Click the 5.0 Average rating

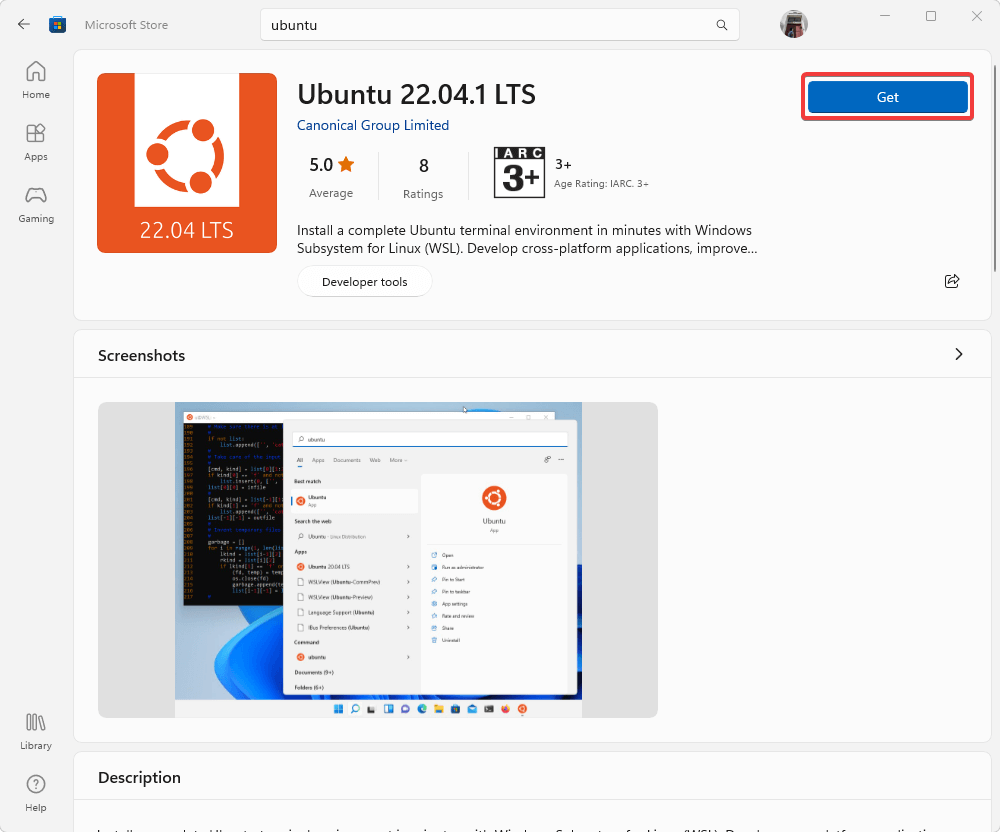[x=331, y=177]
